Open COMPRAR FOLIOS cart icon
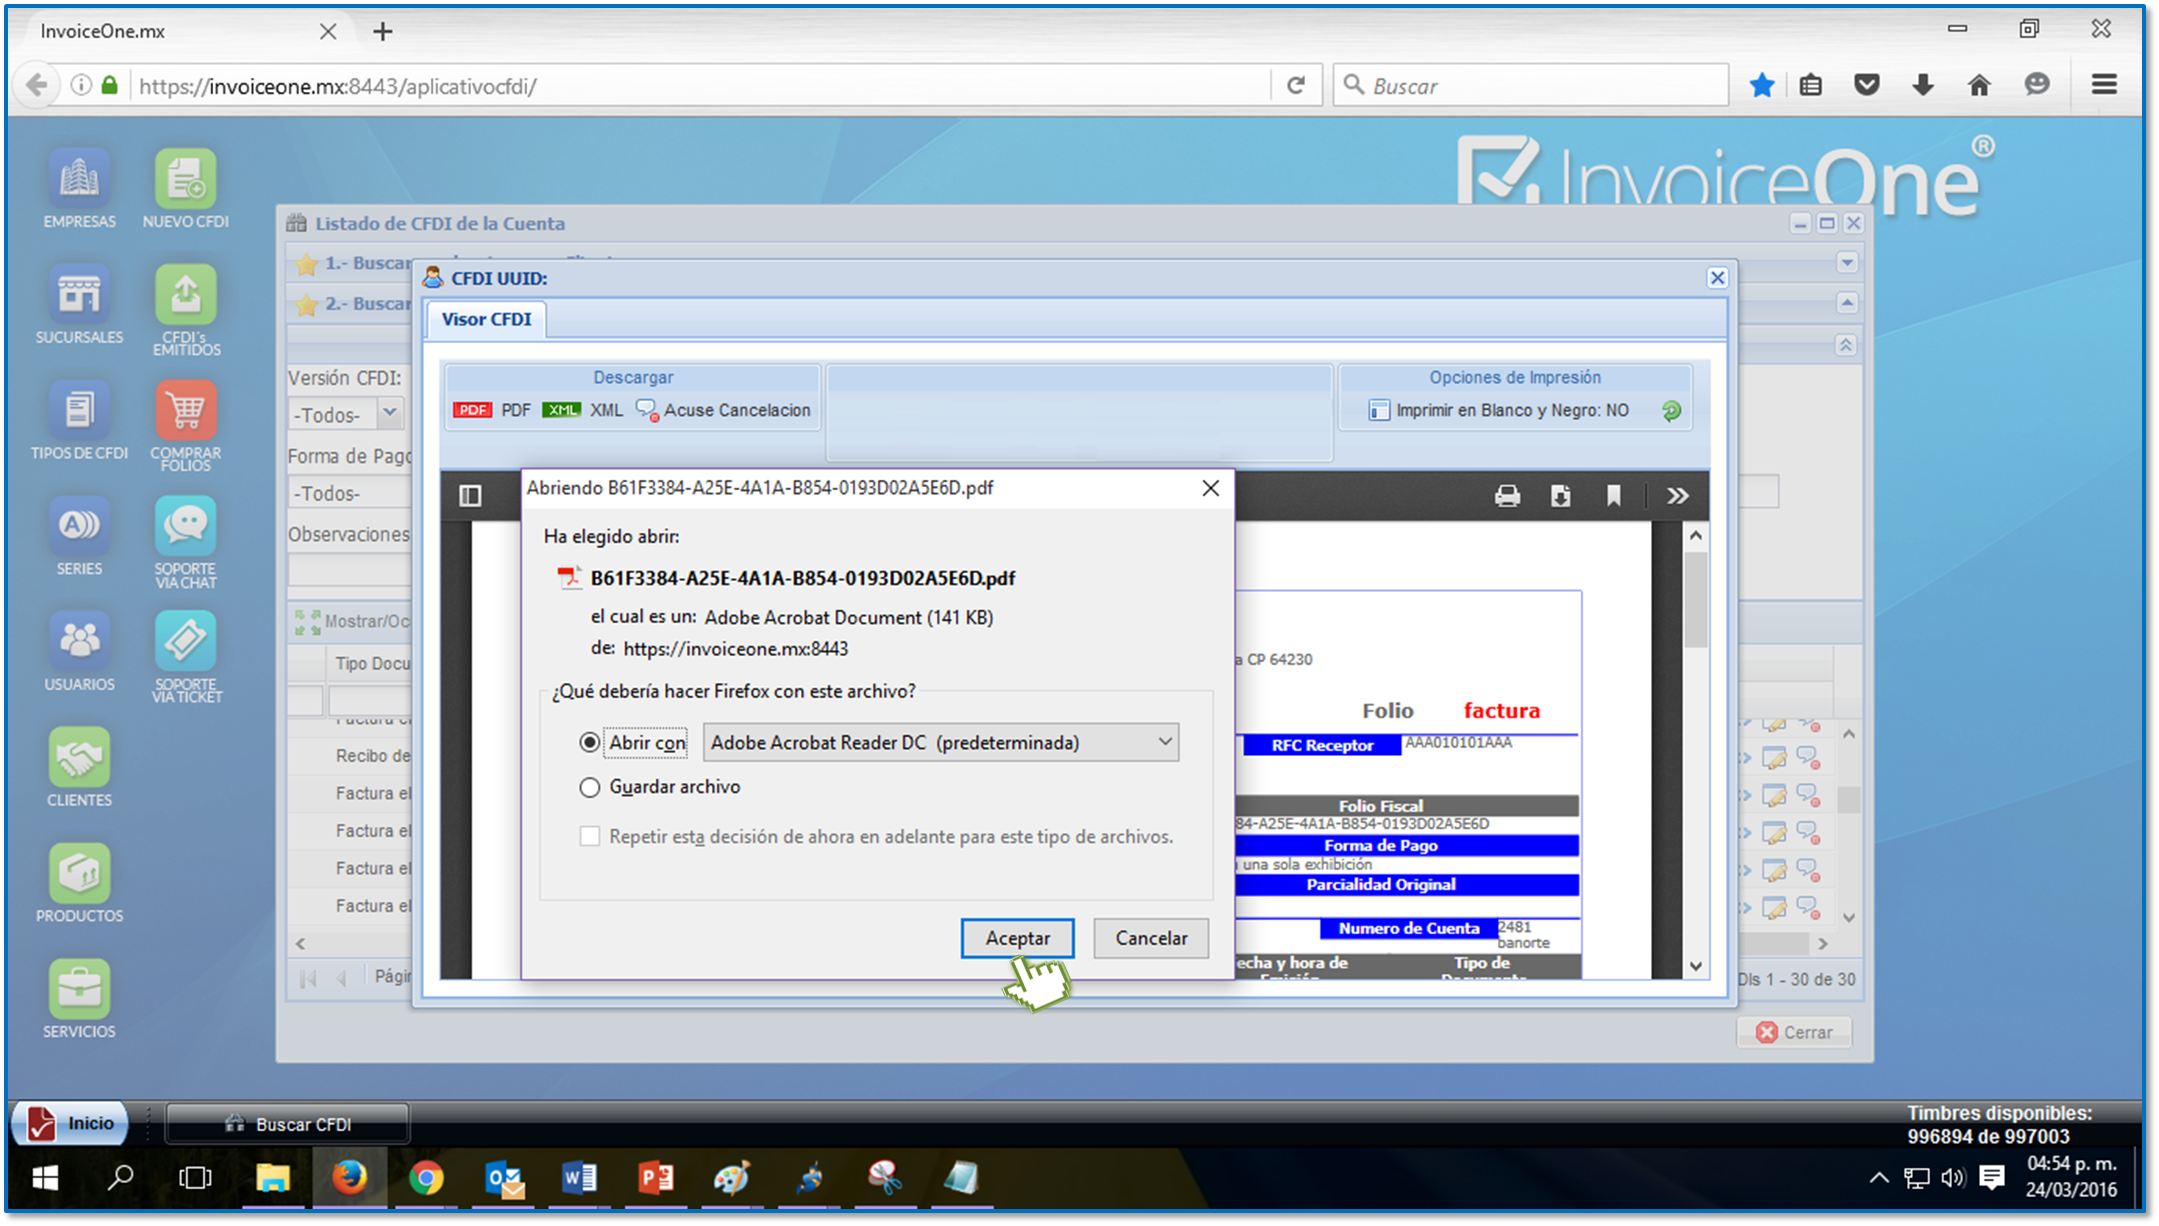The width and height of the screenshot is (2159, 1226). (x=186, y=426)
